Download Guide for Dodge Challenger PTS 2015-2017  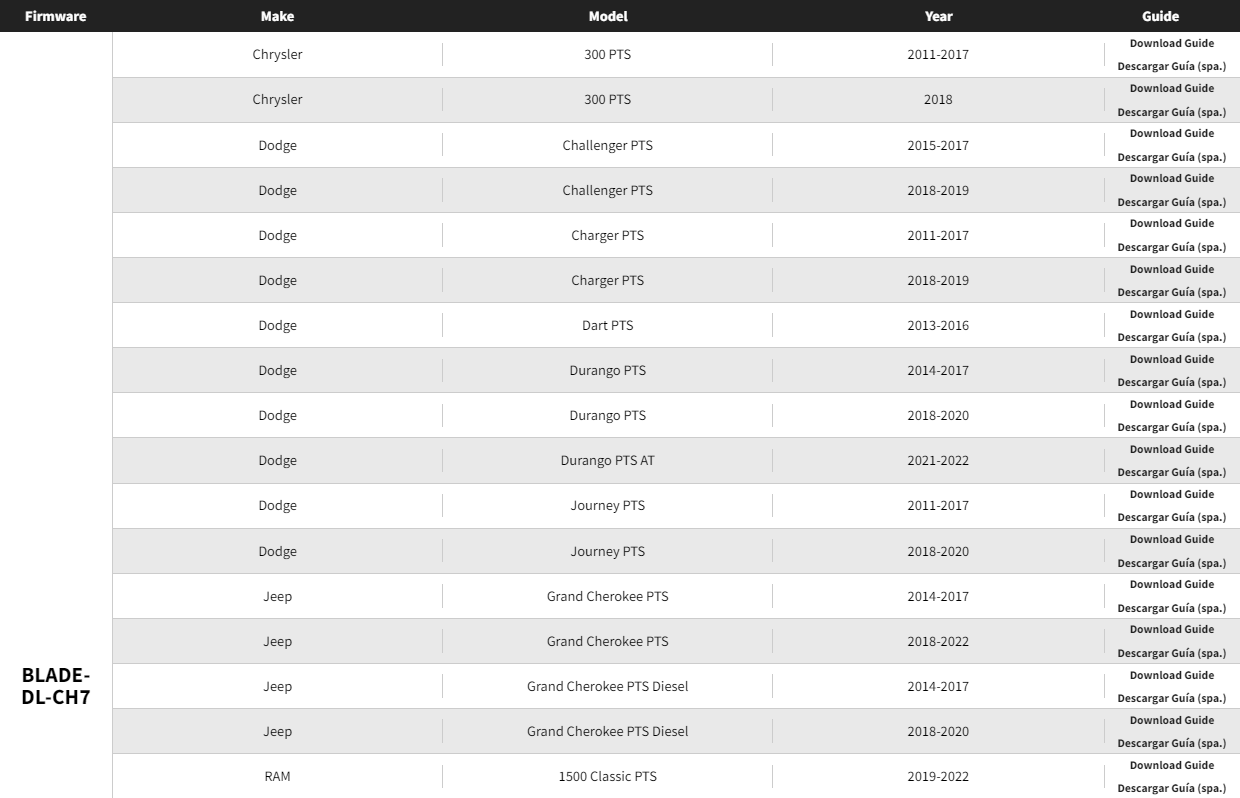[x=1171, y=133]
